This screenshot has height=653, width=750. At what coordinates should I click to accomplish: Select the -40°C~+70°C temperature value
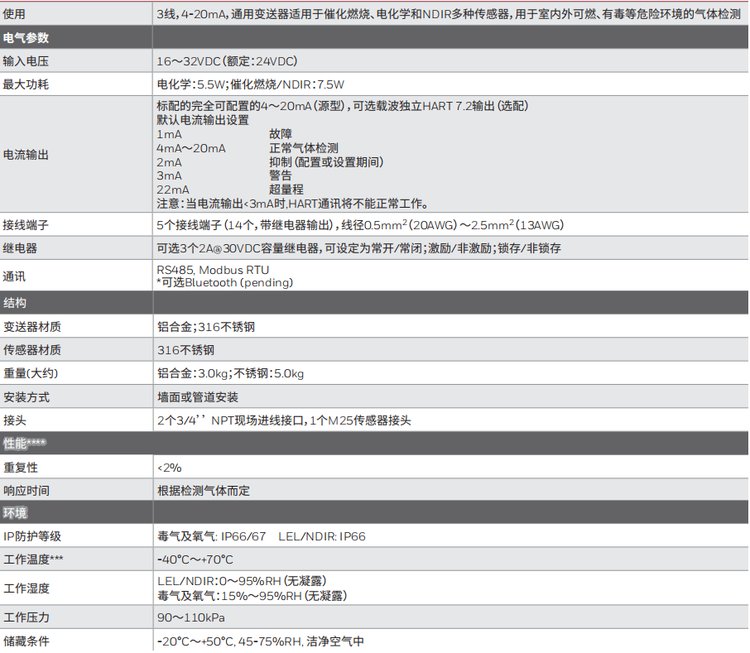(x=198, y=560)
